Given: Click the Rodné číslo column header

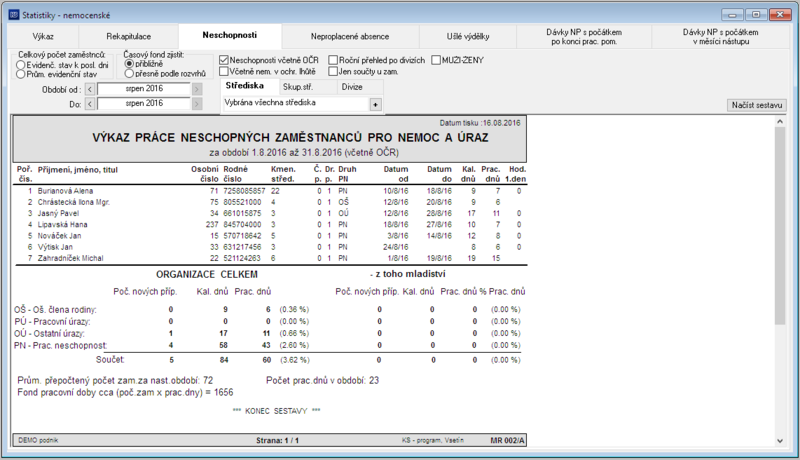Looking at the screenshot, I should (x=236, y=174).
